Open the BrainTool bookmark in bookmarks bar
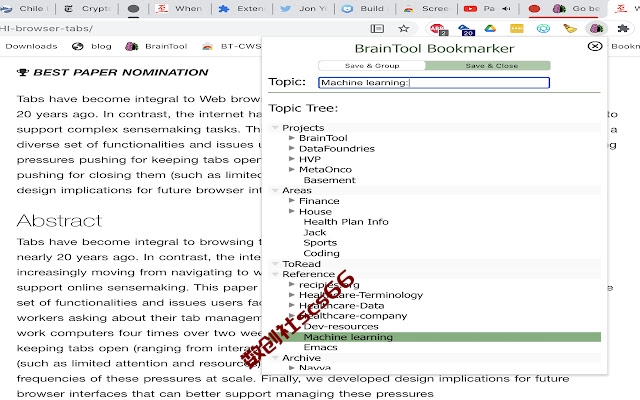 click(x=156, y=47)
